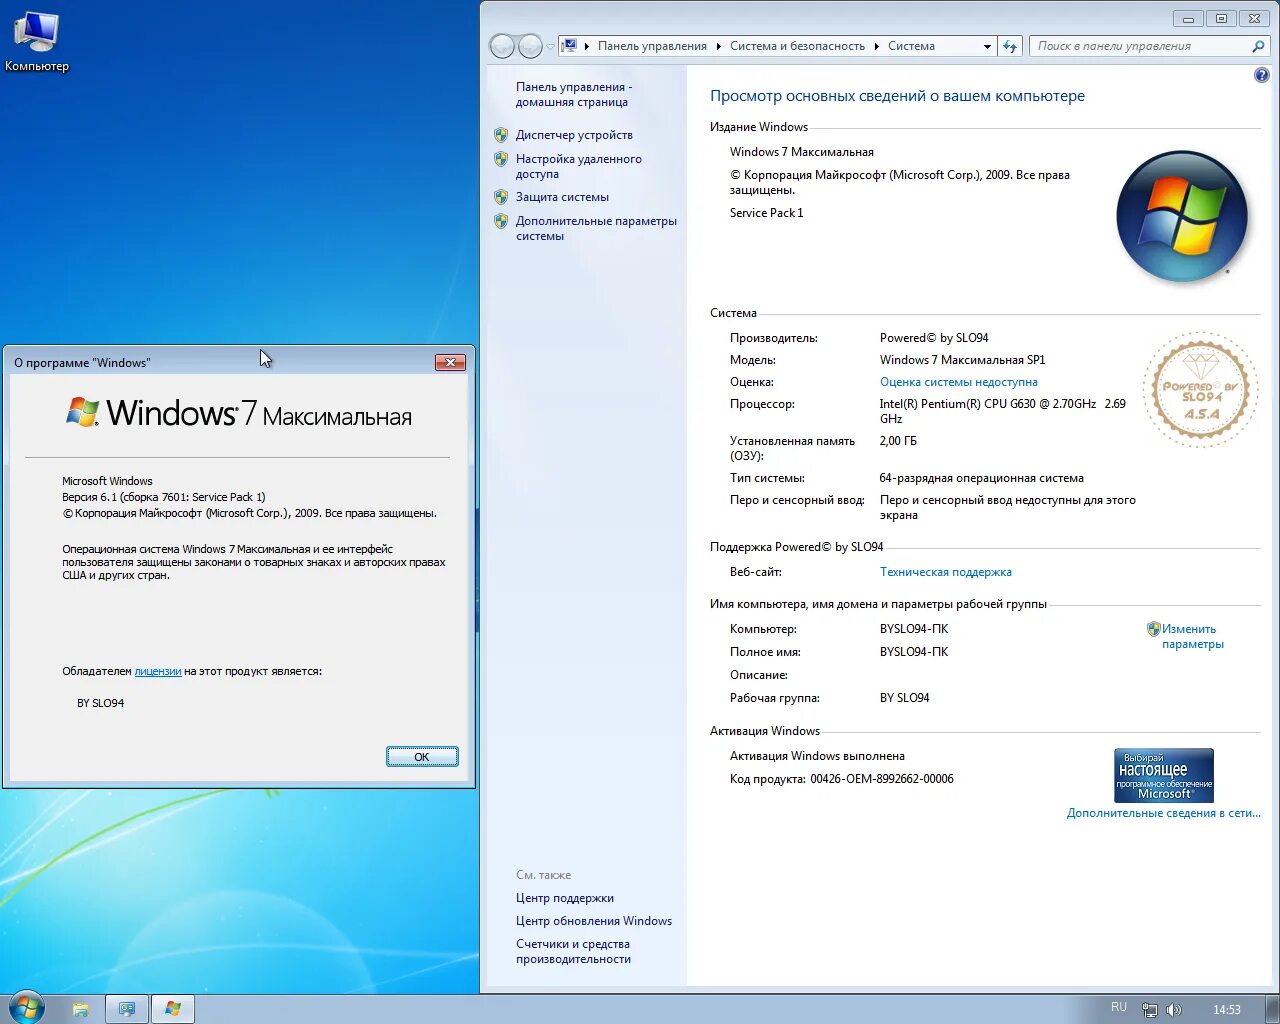Open Центр обновления Windows
Screen dimensions: 1280x1024
pyautogui.click(x=594, y=921)
